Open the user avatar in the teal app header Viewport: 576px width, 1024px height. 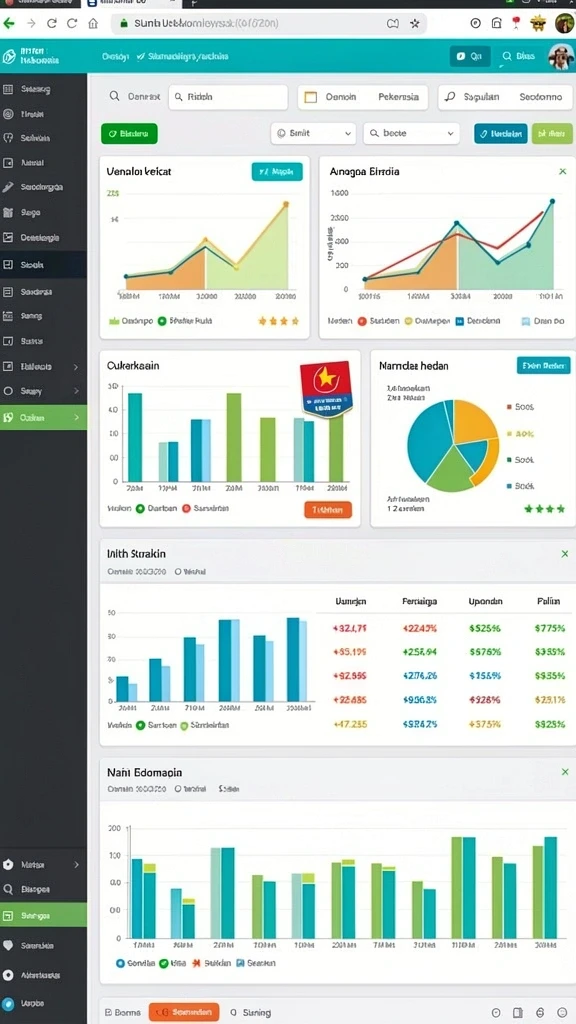point(561,57)
